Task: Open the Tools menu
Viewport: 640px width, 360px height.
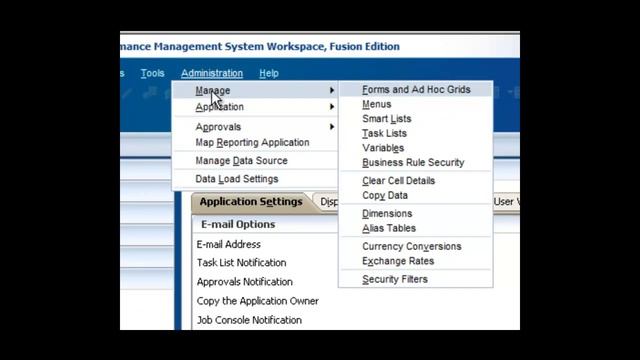Action: pyautogui.click(x=152, y=73)
